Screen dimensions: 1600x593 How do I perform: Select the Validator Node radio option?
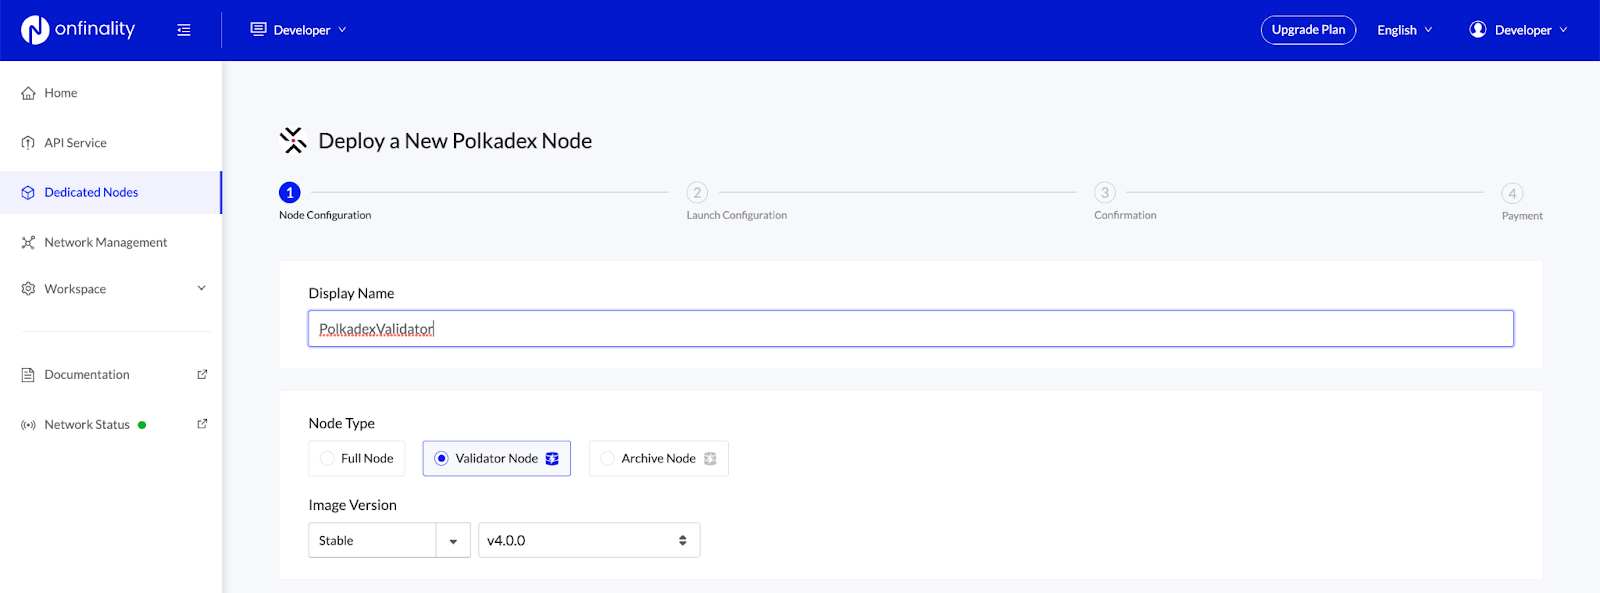(441, 458)
